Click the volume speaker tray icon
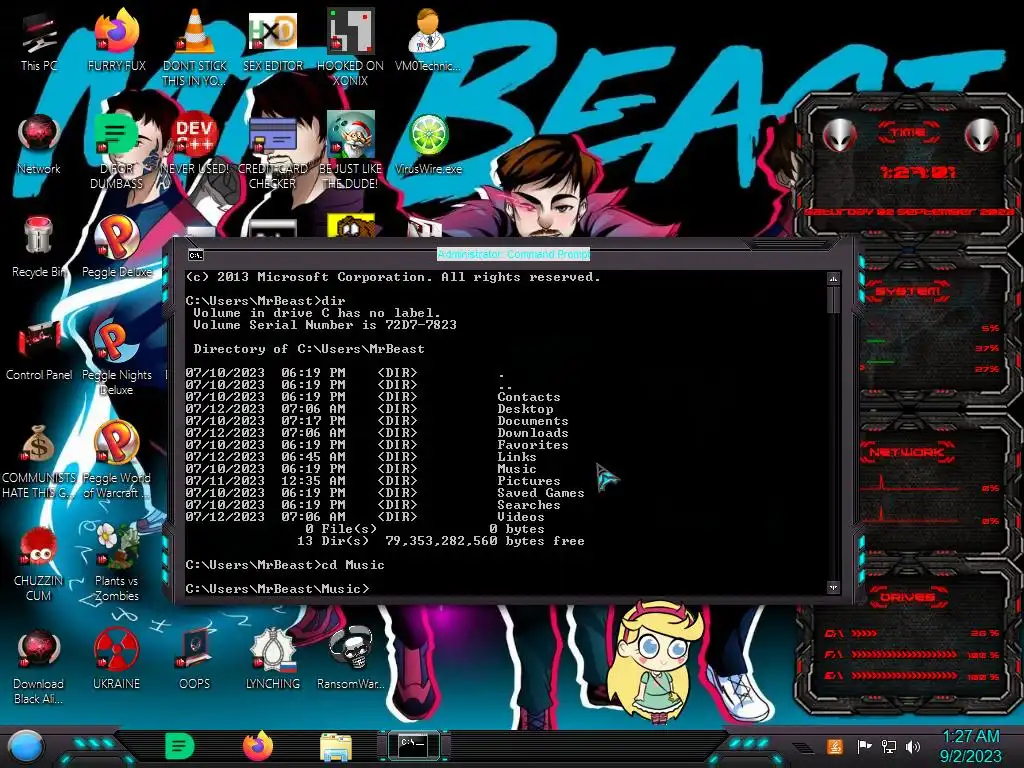This screenshot has width=1024, height=768. pyautogui.click(x=913, y=746)
